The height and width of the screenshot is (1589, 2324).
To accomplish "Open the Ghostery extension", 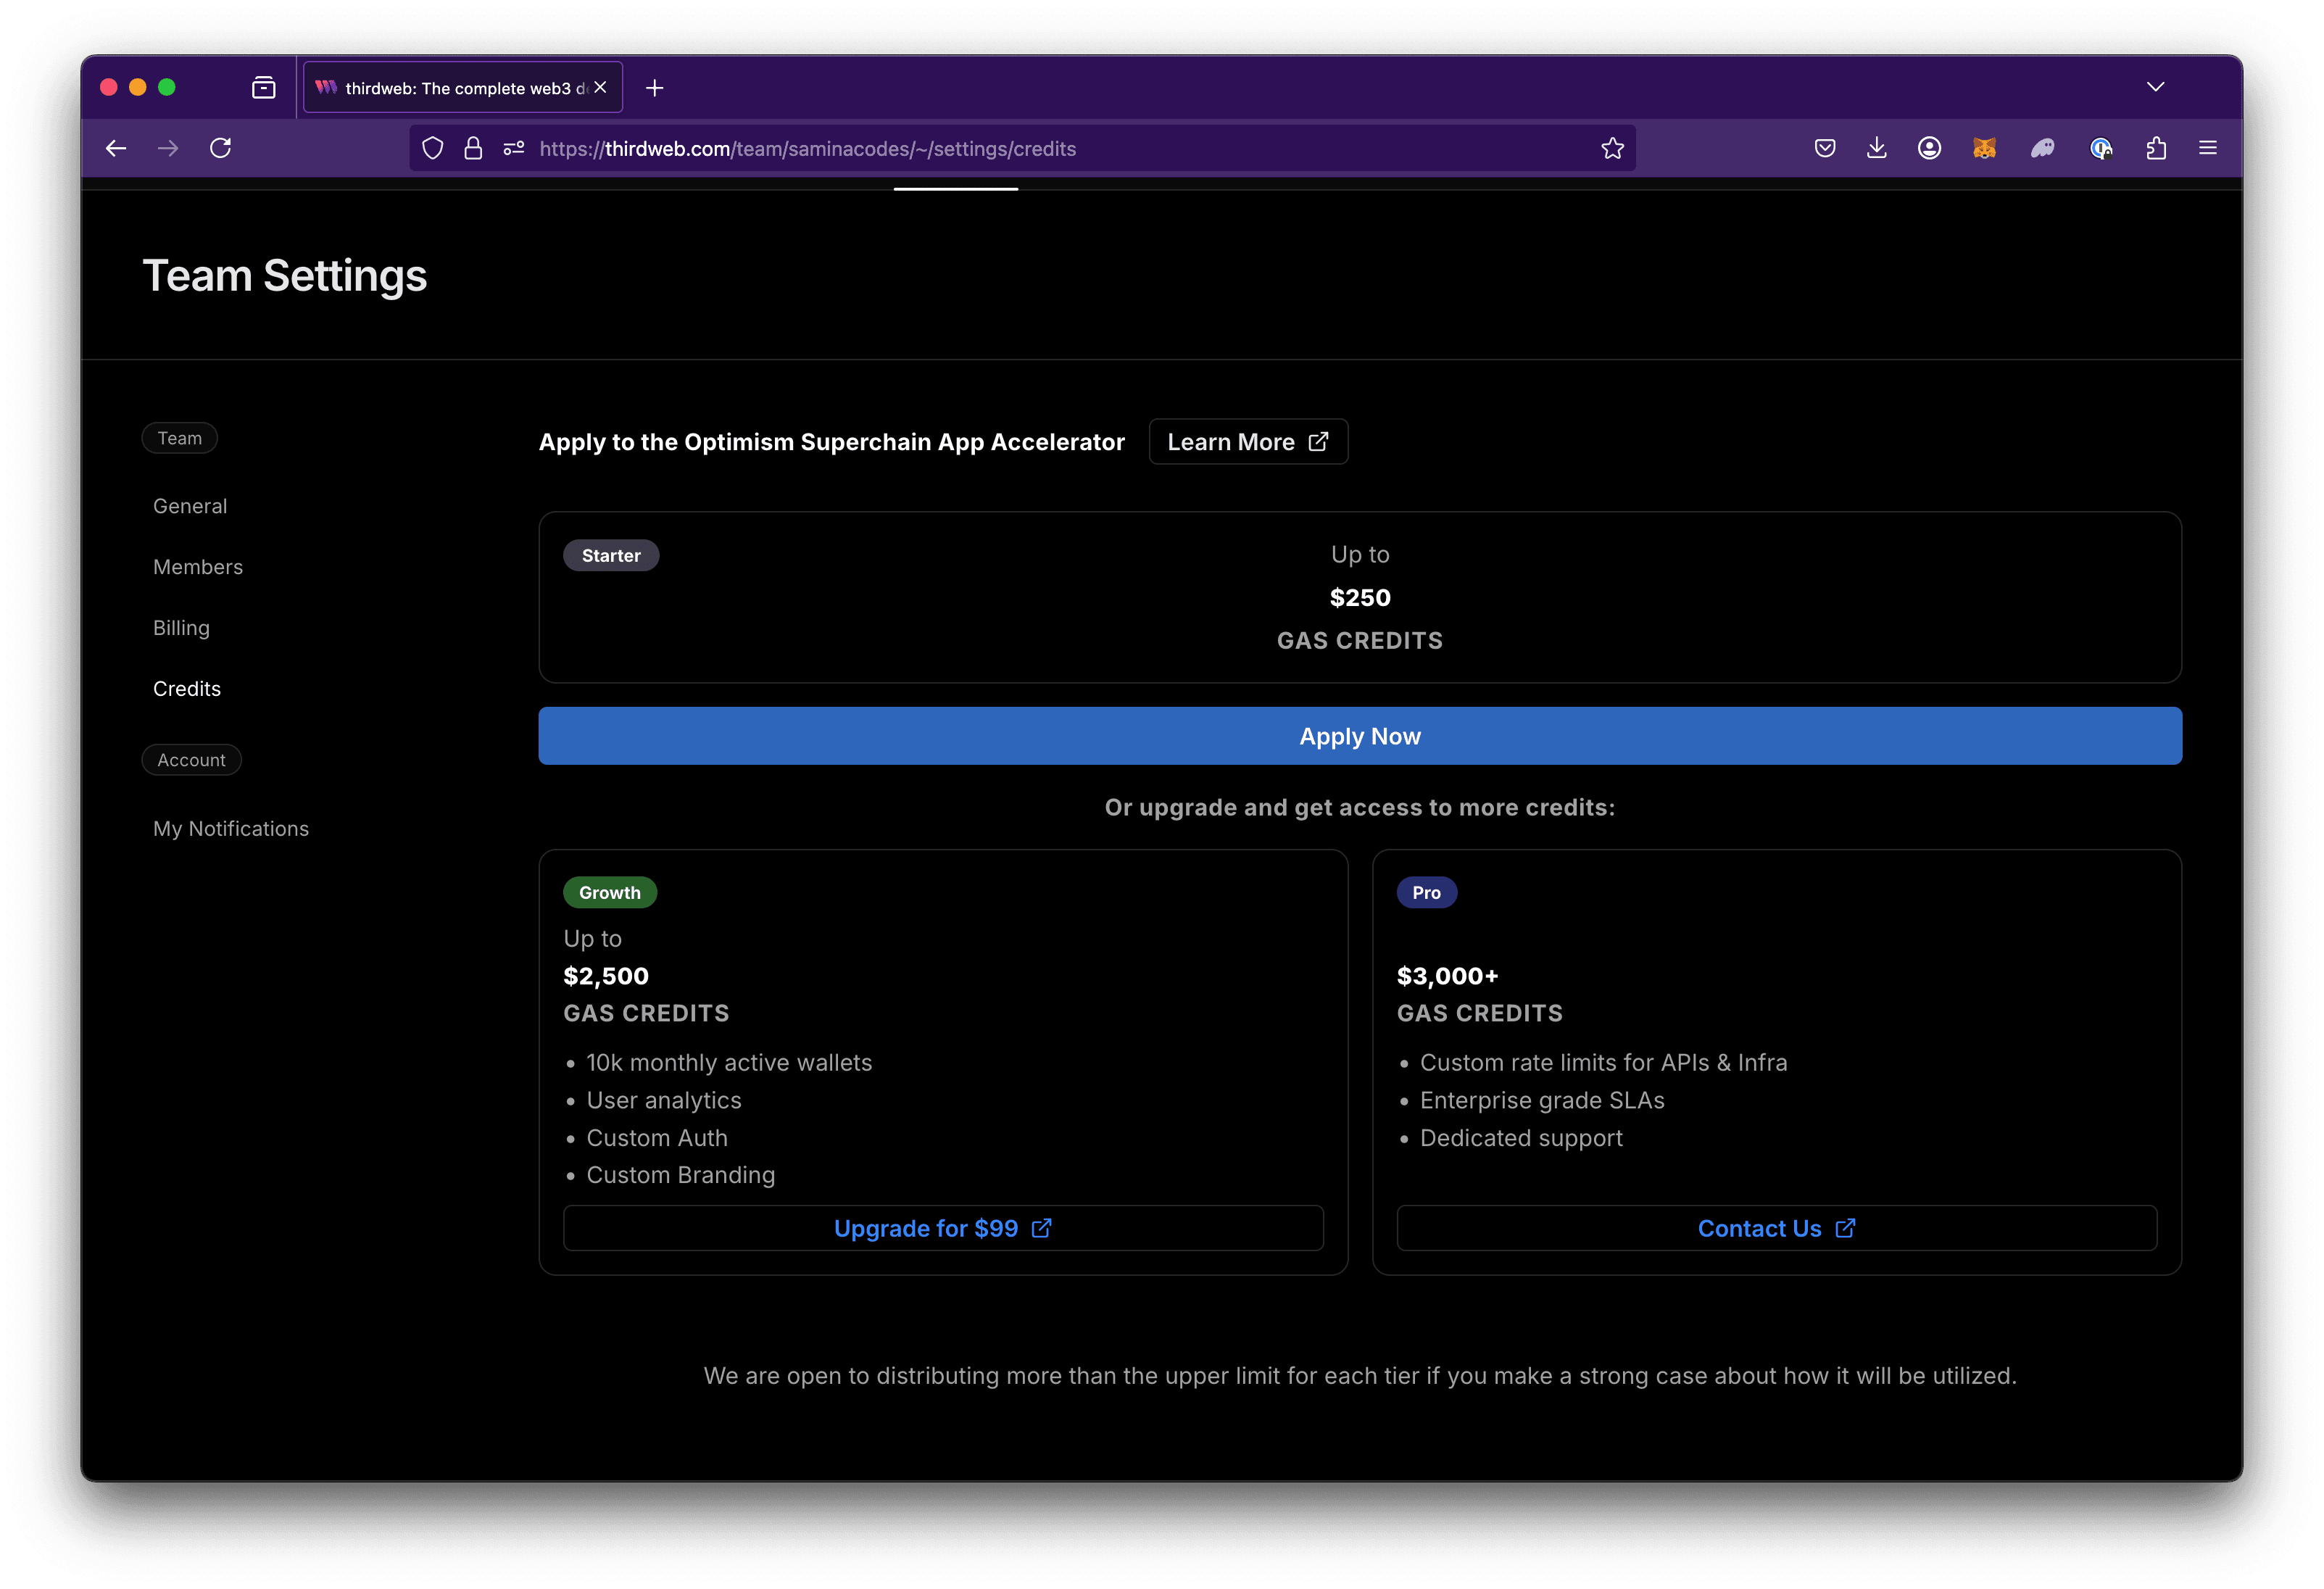I will click(2043, 147).
